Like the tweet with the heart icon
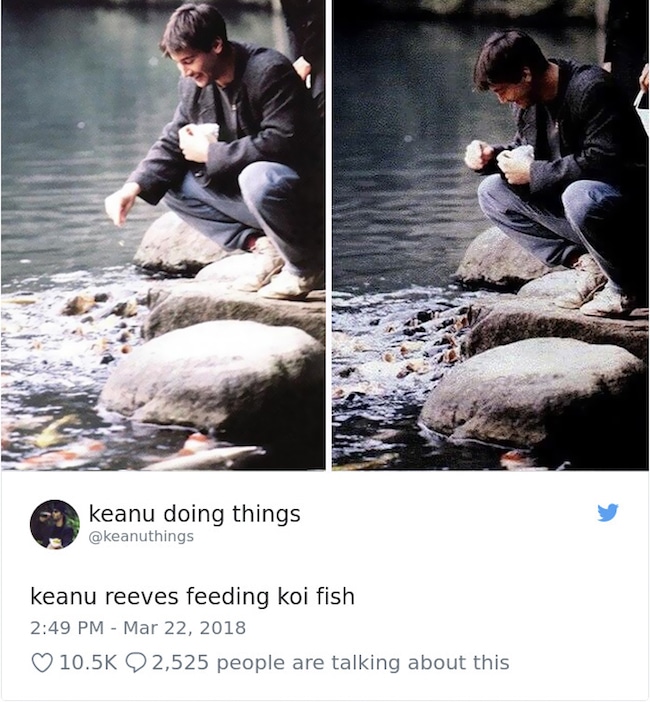This screenshot has width=650, height=702. point(42,663)
